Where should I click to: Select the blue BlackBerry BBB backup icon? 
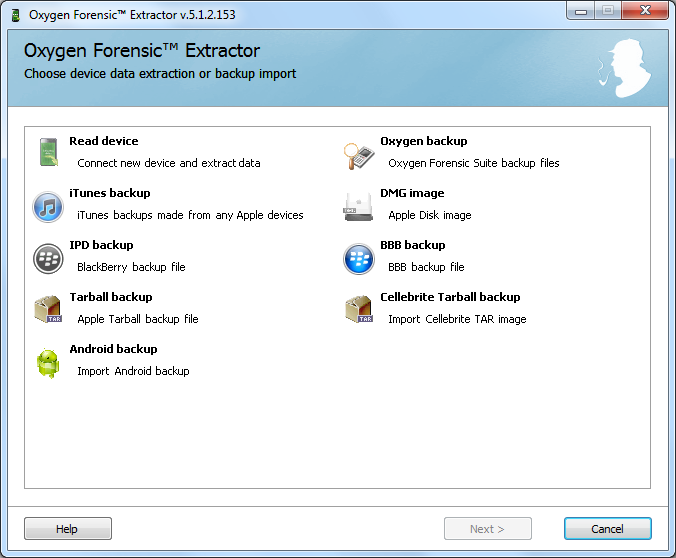[x=359, y=259]
